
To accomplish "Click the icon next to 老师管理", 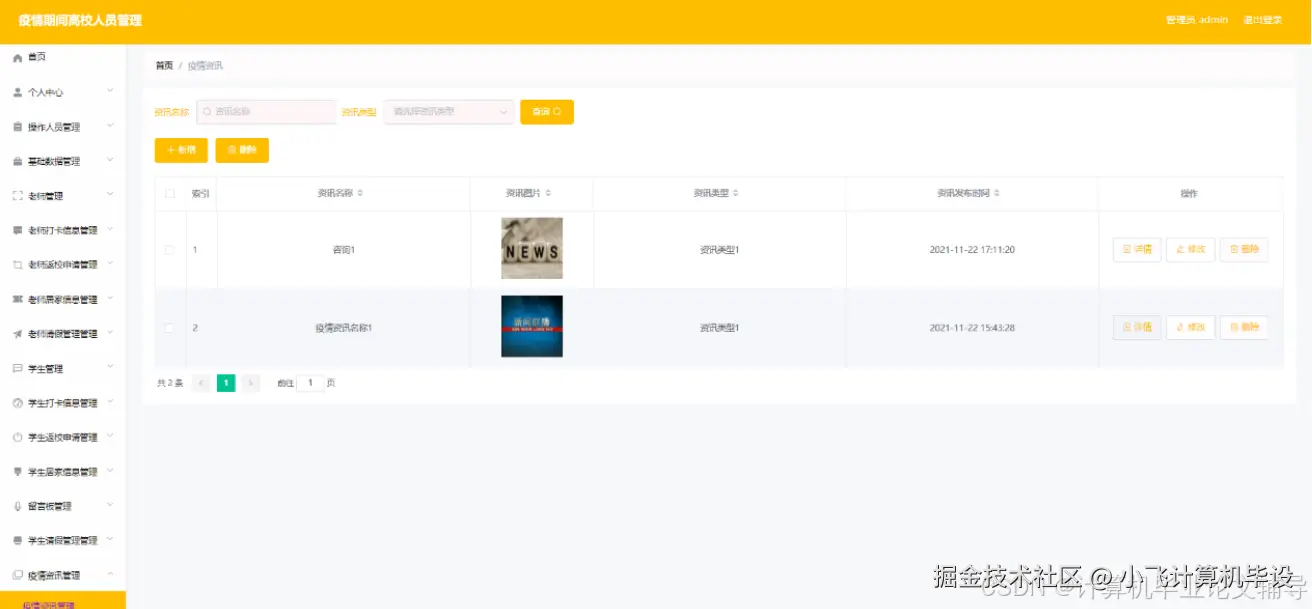I will 17,196.
